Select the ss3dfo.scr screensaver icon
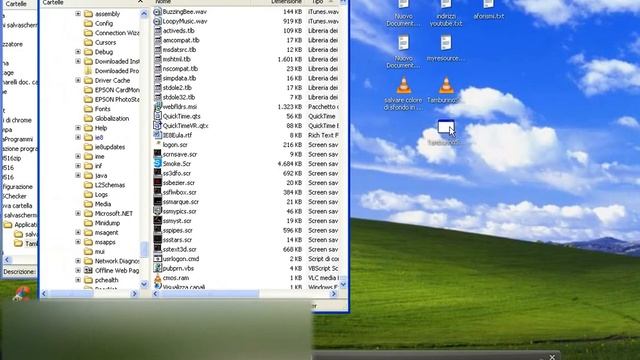 (158, 173)
